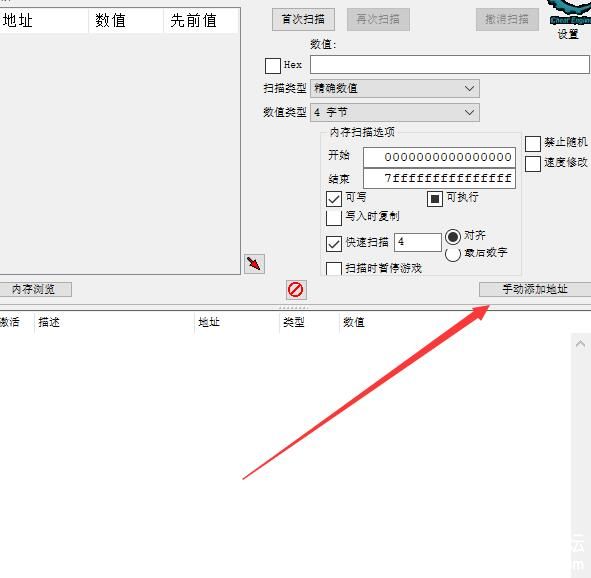Click the 首次扫描 first scan button

[303, 19]
